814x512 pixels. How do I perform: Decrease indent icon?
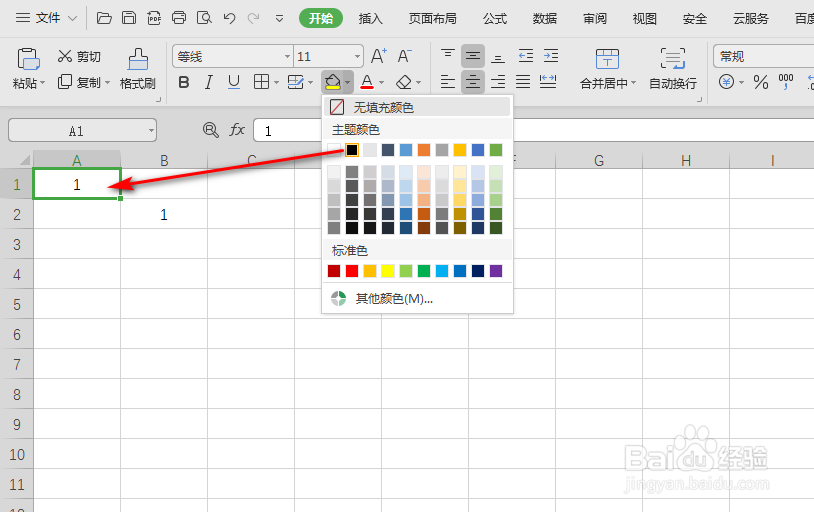525,56
